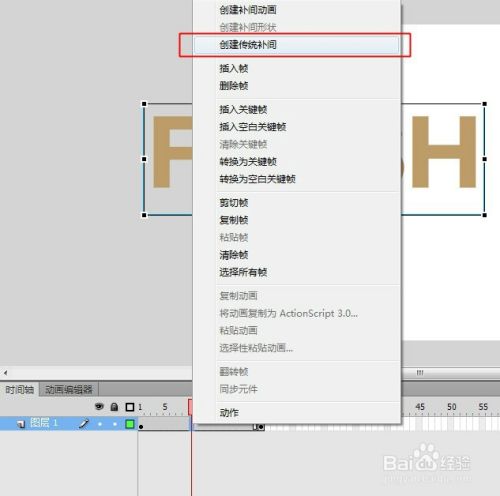This screenshot has width=500, height=496.
Task: Click bottom-left selection handle of the text
Action: pyautogui.click(x=144, y=215)
